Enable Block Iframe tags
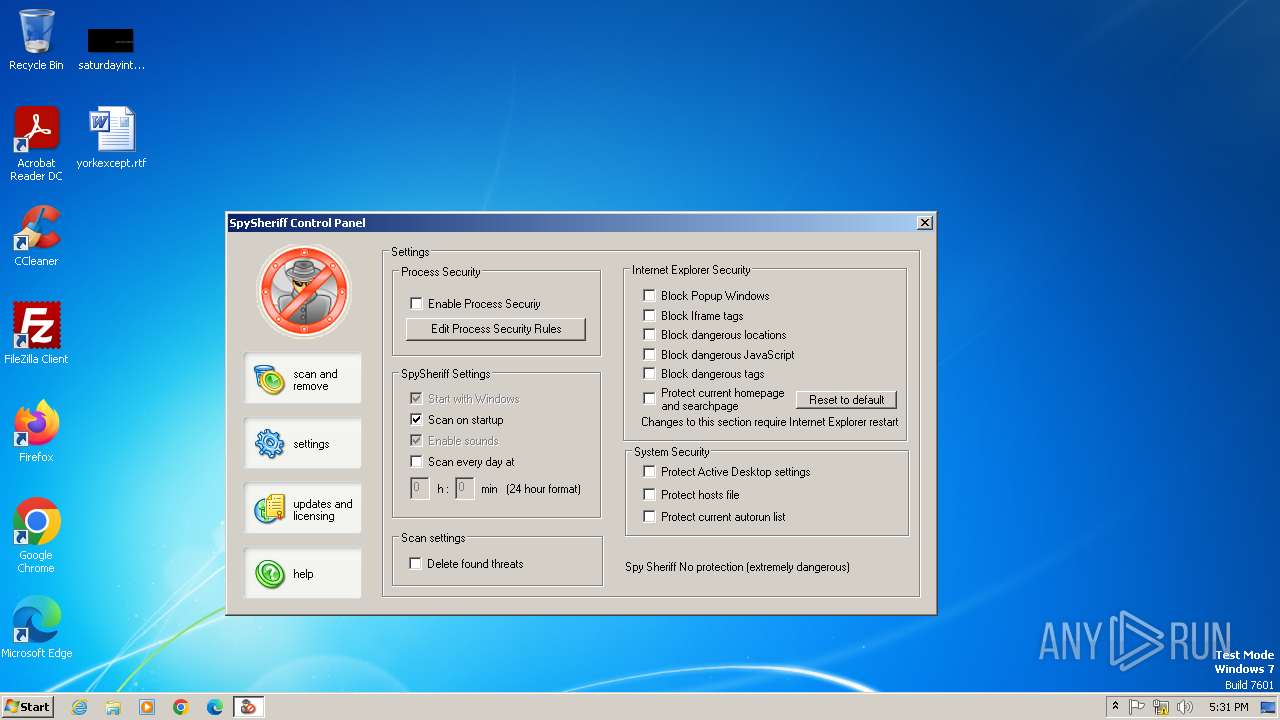 (x=650, y=316)
